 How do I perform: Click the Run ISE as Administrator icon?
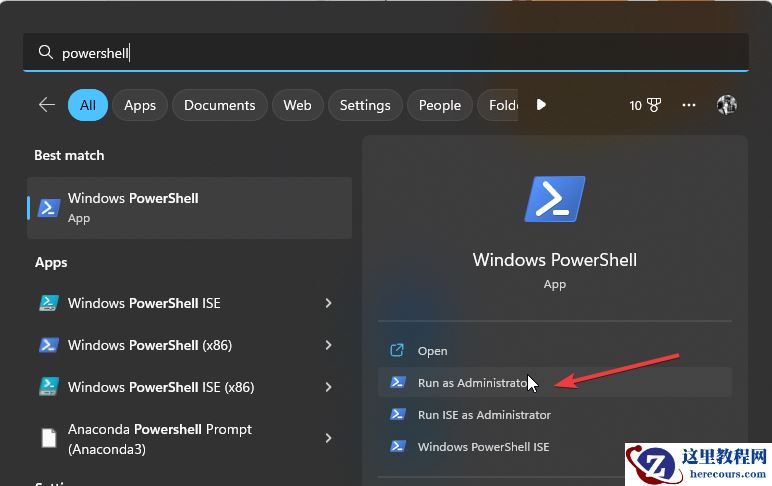[398, 414]
